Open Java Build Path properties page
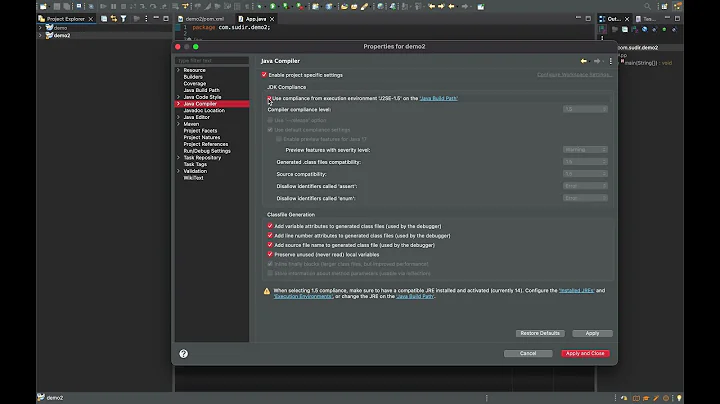Viewport: 720px width, 404px height. (202, 90)
